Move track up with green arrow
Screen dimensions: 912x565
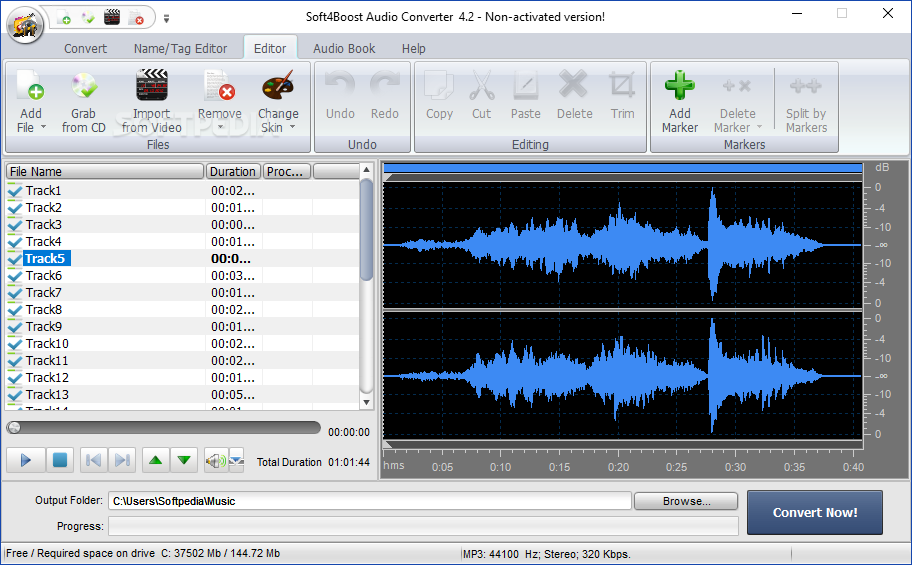click(155, 460)
